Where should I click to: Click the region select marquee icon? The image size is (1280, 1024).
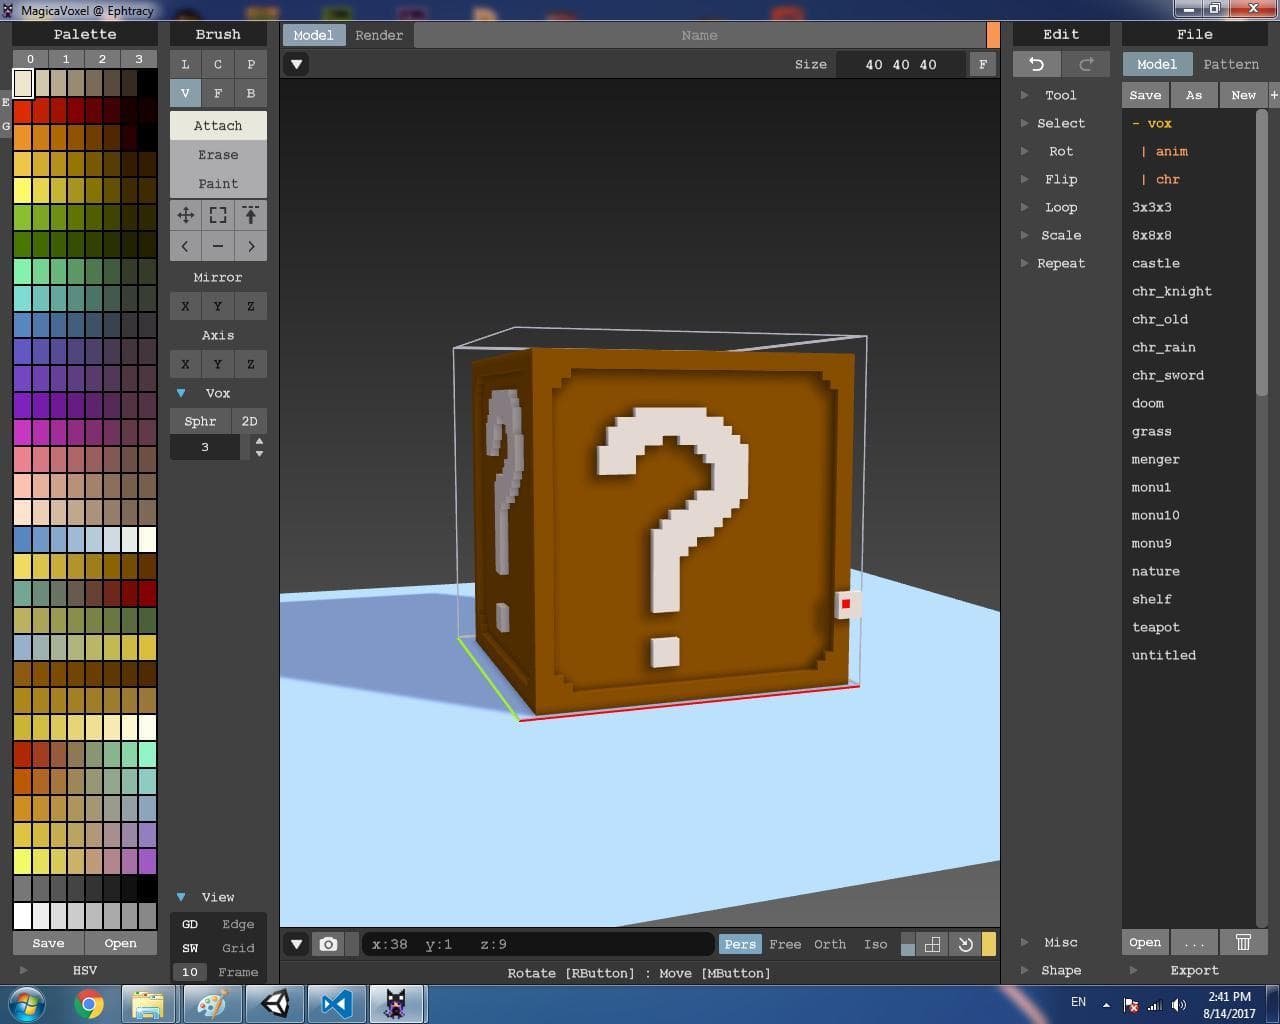tap(218, 215)
